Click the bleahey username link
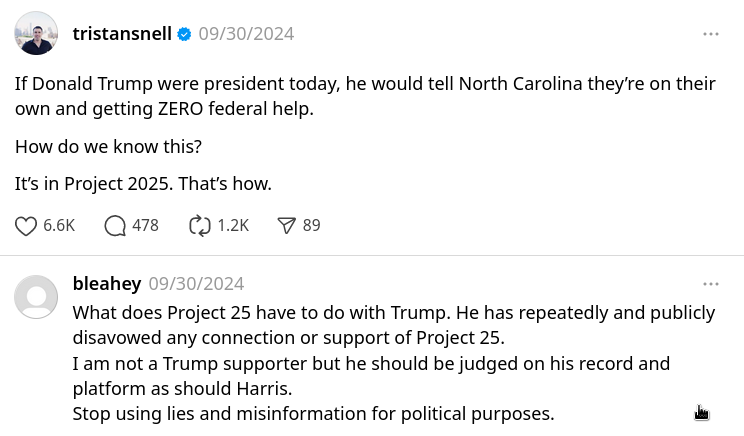 pos(107,284)
